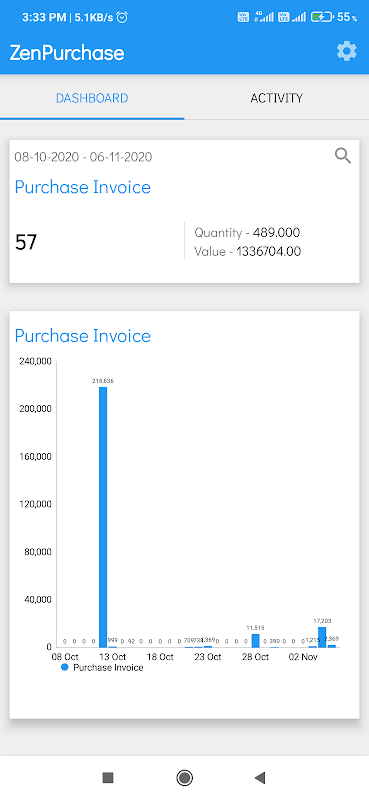This screenshot has height=800, width=369.
Task: Select the tallest bar labeled 218,636
Action: click(103, 517)
